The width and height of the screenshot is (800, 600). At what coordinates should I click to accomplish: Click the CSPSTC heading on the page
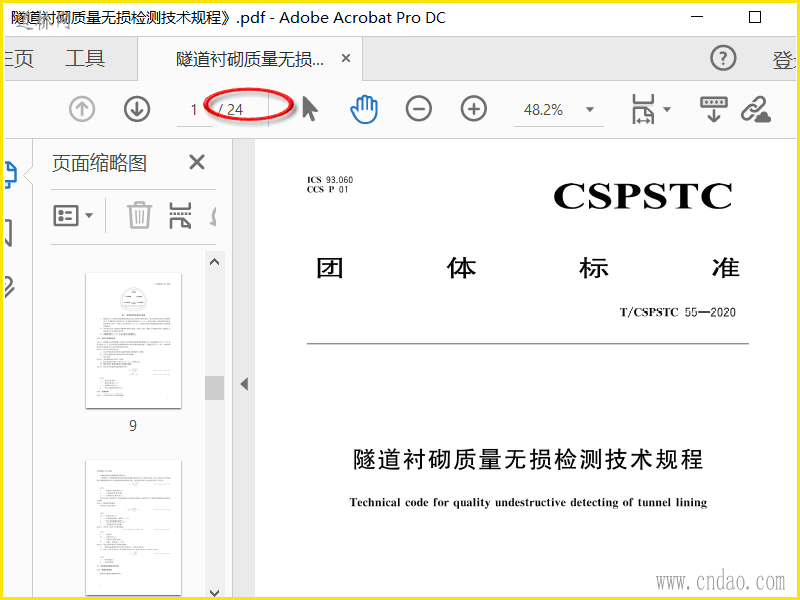(x=643, y=196)
